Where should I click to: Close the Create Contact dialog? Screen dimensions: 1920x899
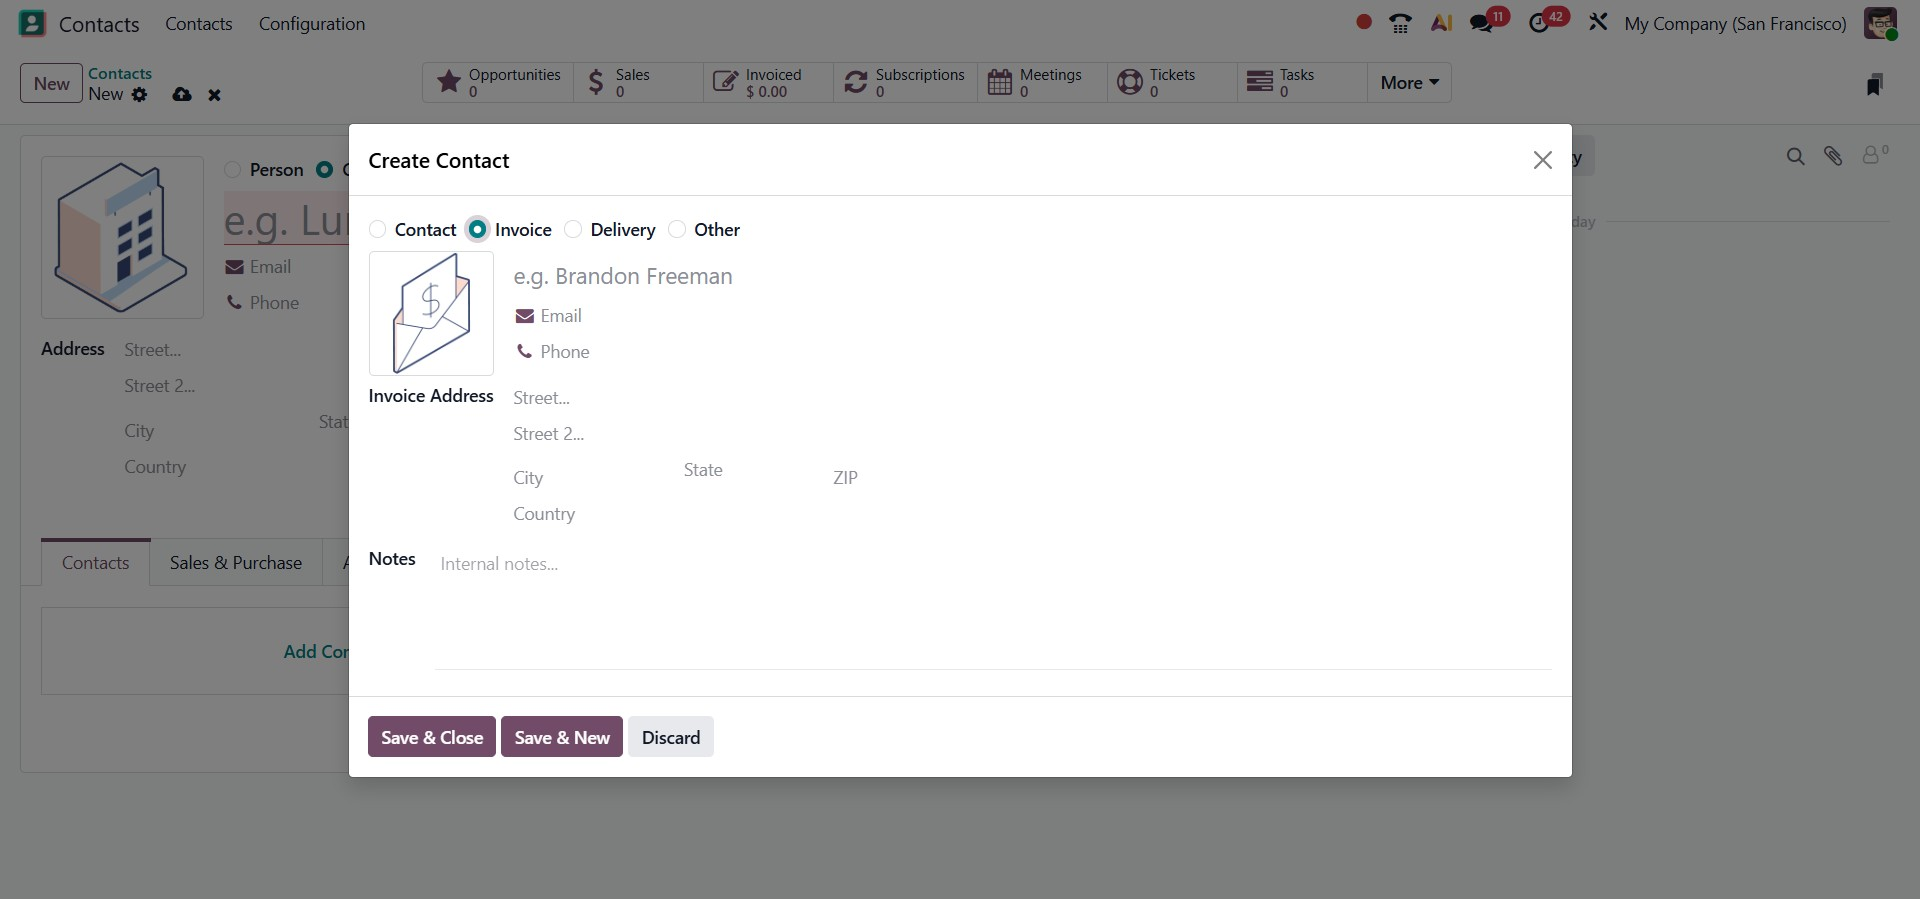tap(1542, 160)
